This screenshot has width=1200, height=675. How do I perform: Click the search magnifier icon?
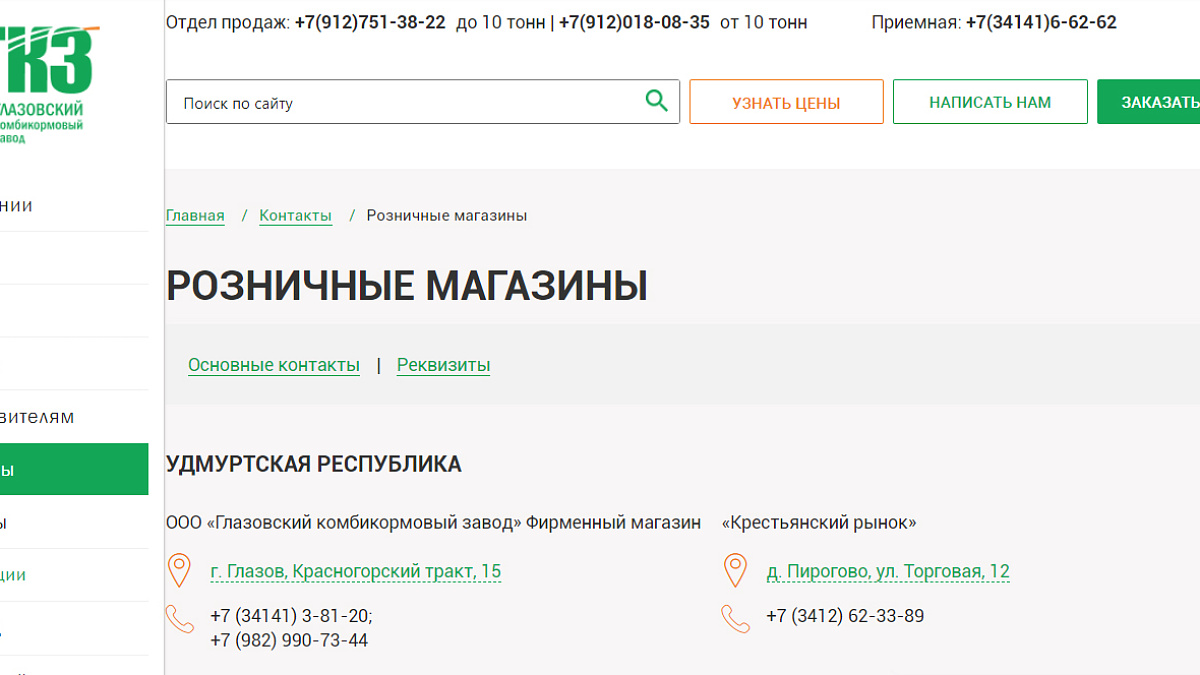pyautogui.click(x=657, y=101)
